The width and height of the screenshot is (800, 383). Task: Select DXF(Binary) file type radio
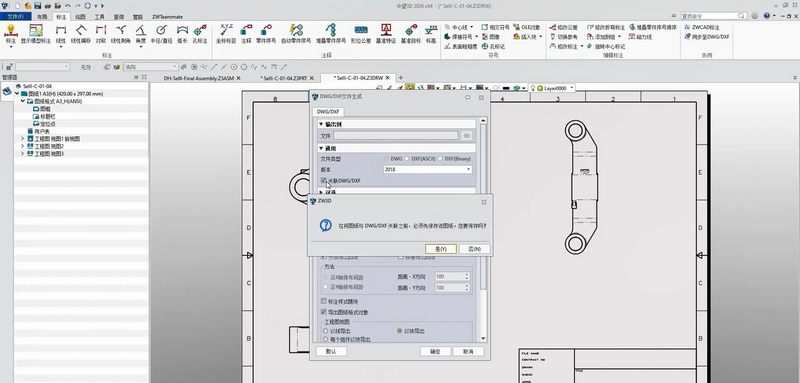(440, 159)
